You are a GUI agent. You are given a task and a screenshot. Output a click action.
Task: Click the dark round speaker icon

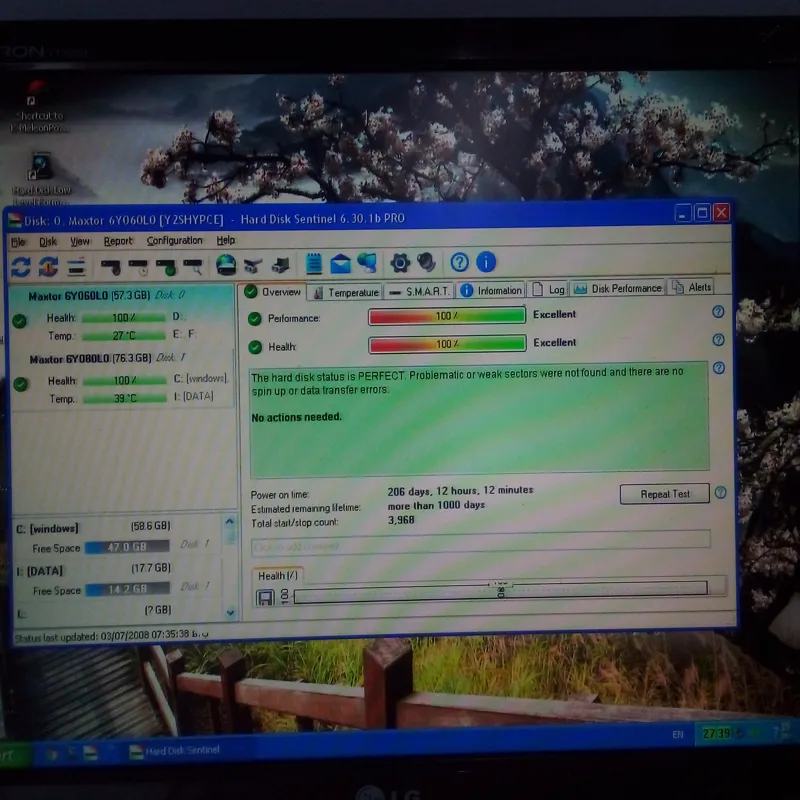pyautogui.click(x=427, y=262)
